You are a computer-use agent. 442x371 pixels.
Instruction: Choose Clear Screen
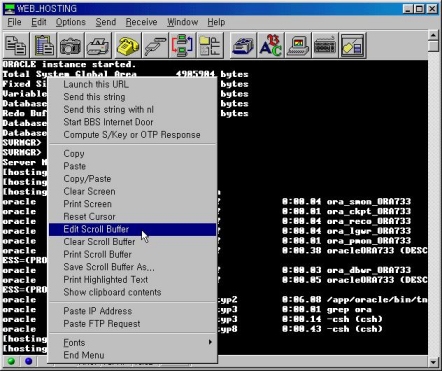[x=132, y=192]
